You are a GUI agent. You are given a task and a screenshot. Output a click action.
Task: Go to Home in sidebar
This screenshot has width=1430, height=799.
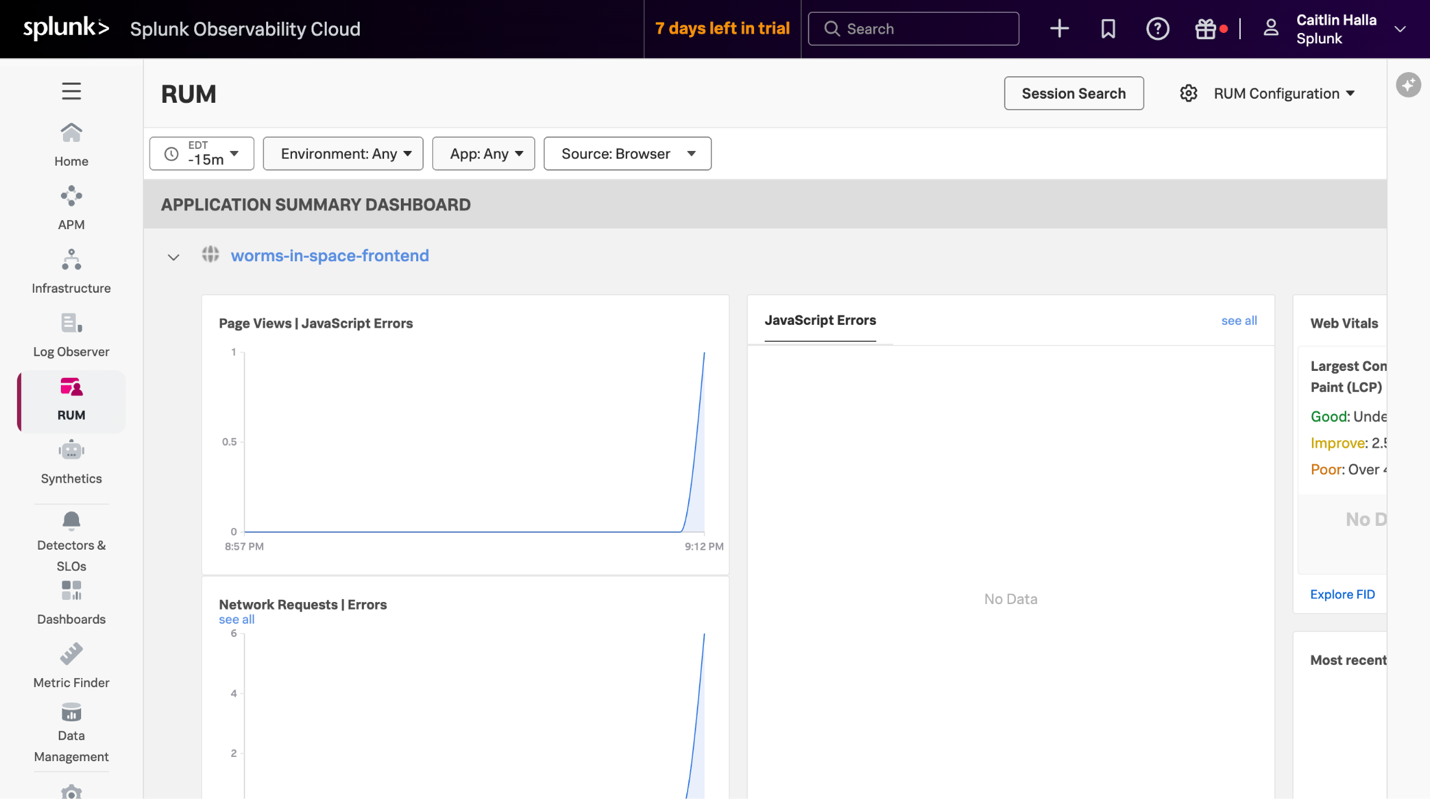coord(71,145)
